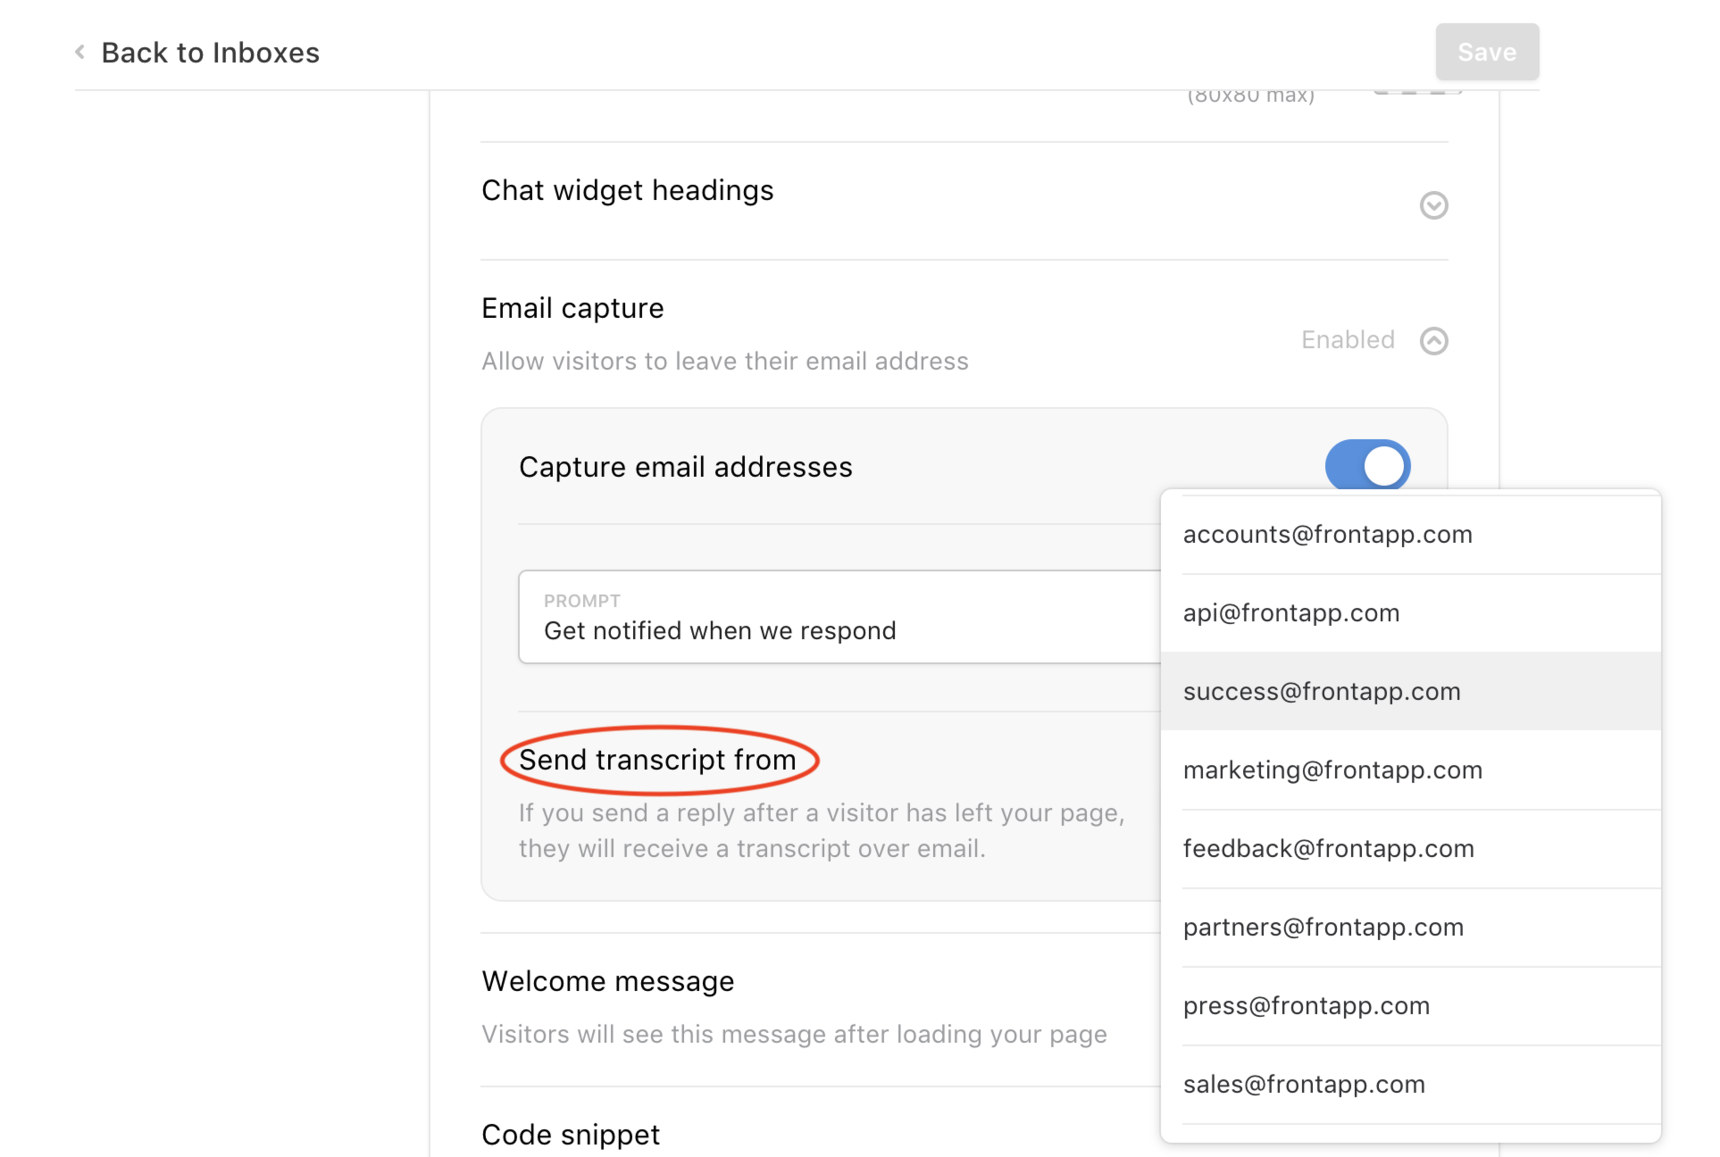This screenshot has width=1720, height=1157.
Task: Select partners@frontapp.com option
Action: pyautogui.click(x=1411, y=927)
